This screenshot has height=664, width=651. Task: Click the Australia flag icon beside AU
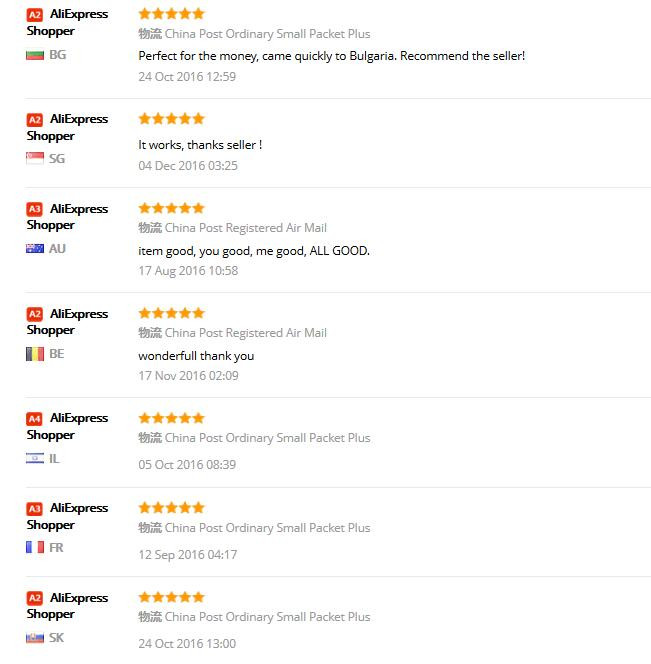tap(35, 249)
